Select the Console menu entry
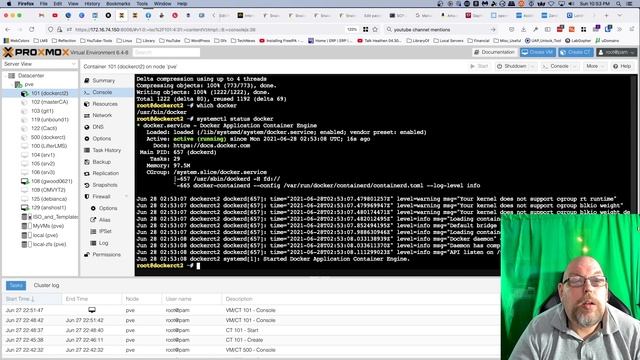Image resolution: width=640 pixels, height=360 pixels. (x=102, y=92)
